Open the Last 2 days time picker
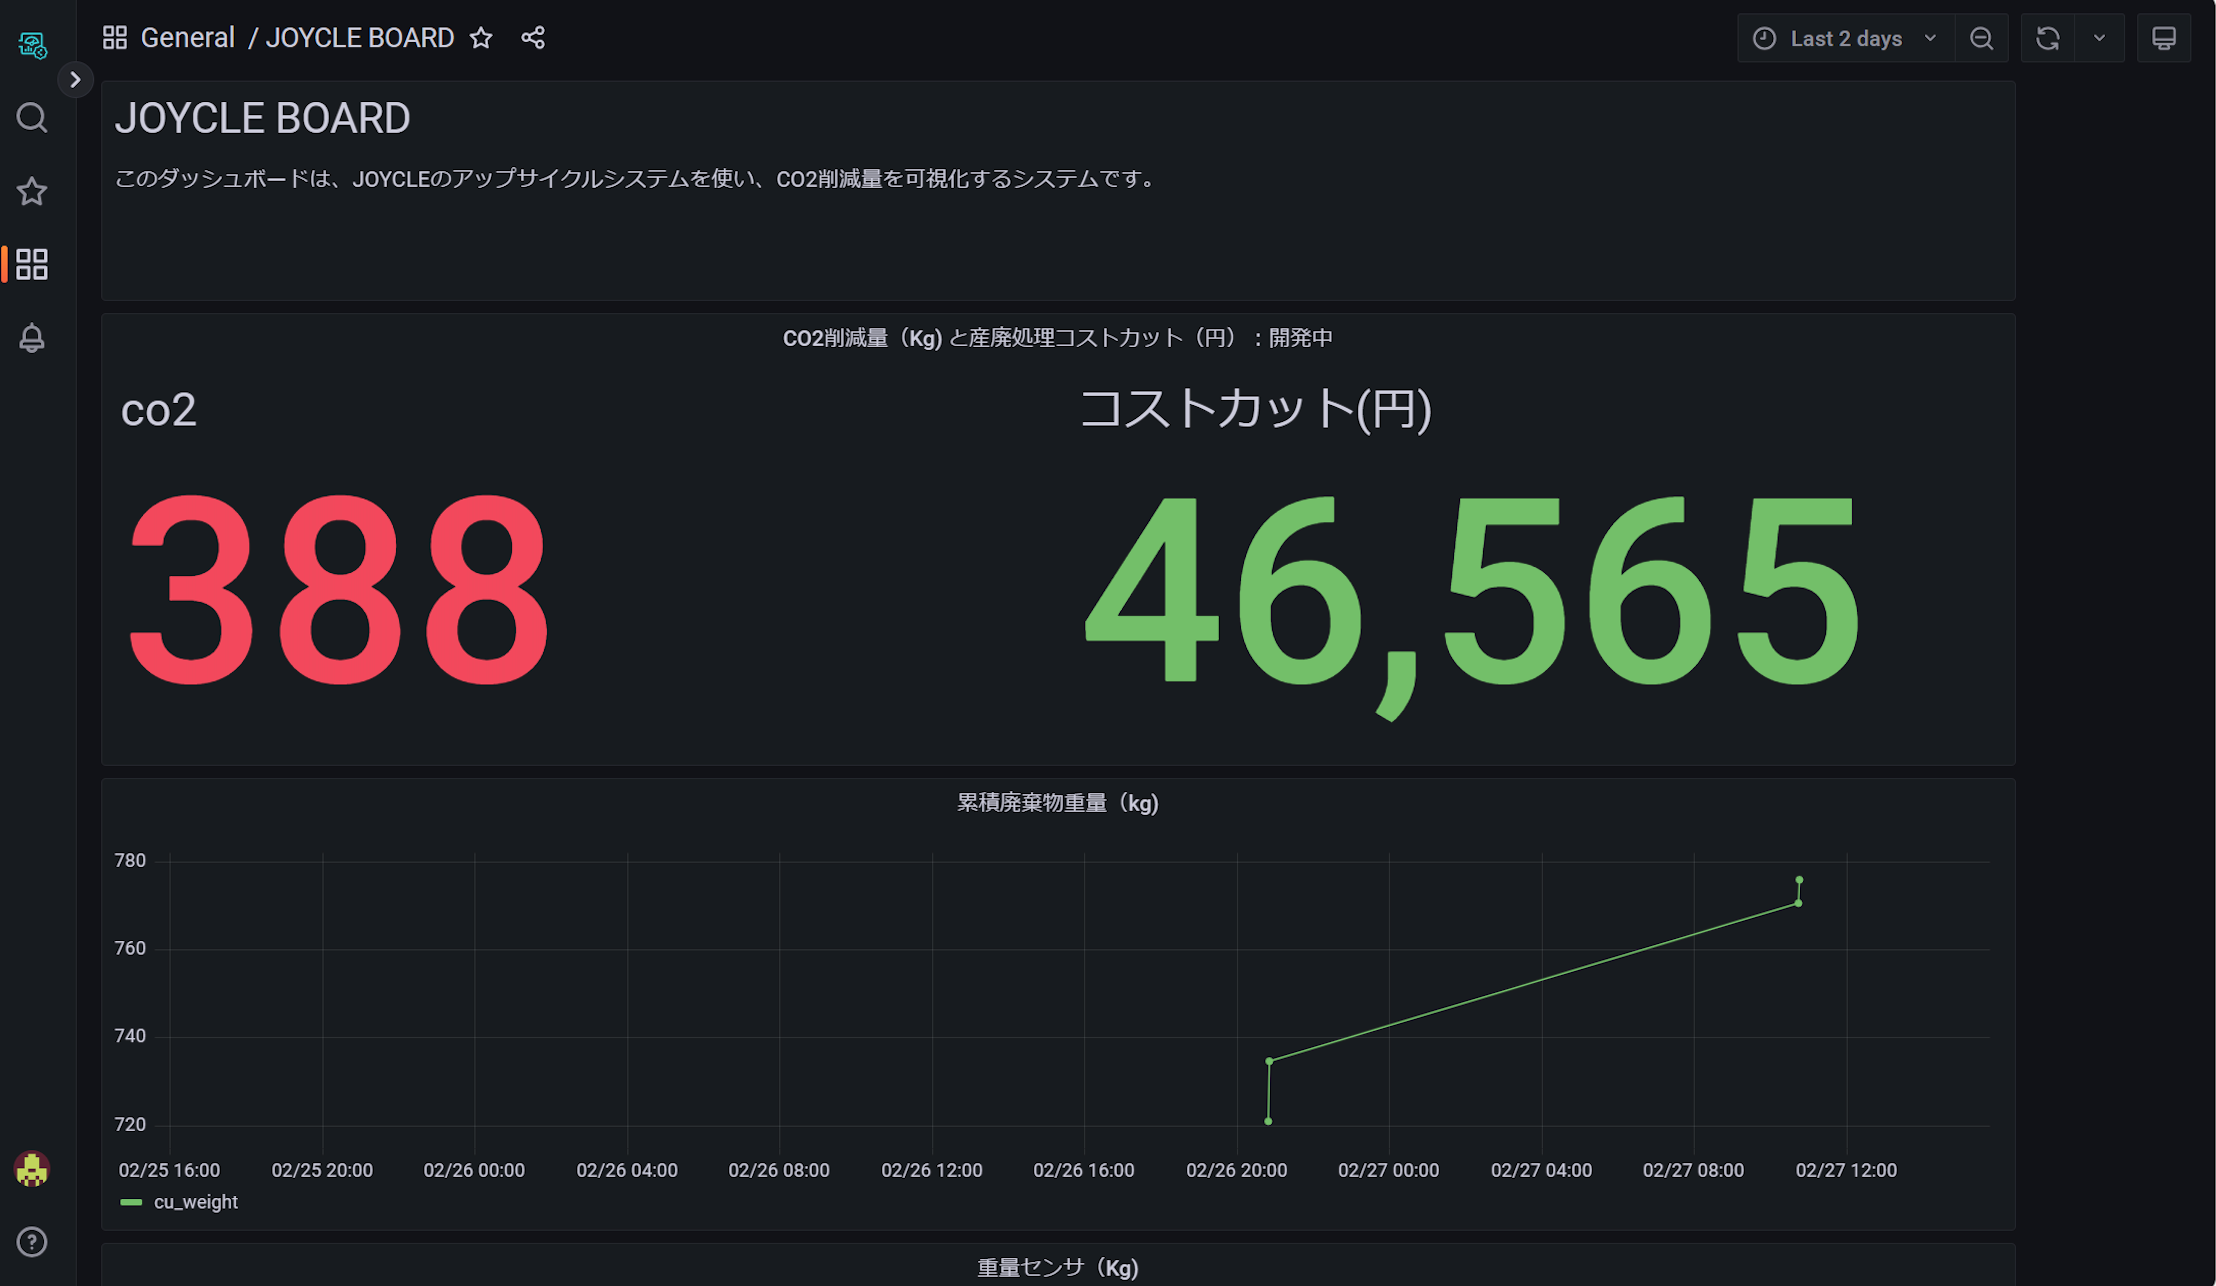This screenshot has width=2216, height=1286. click(x=1845, y=38)
